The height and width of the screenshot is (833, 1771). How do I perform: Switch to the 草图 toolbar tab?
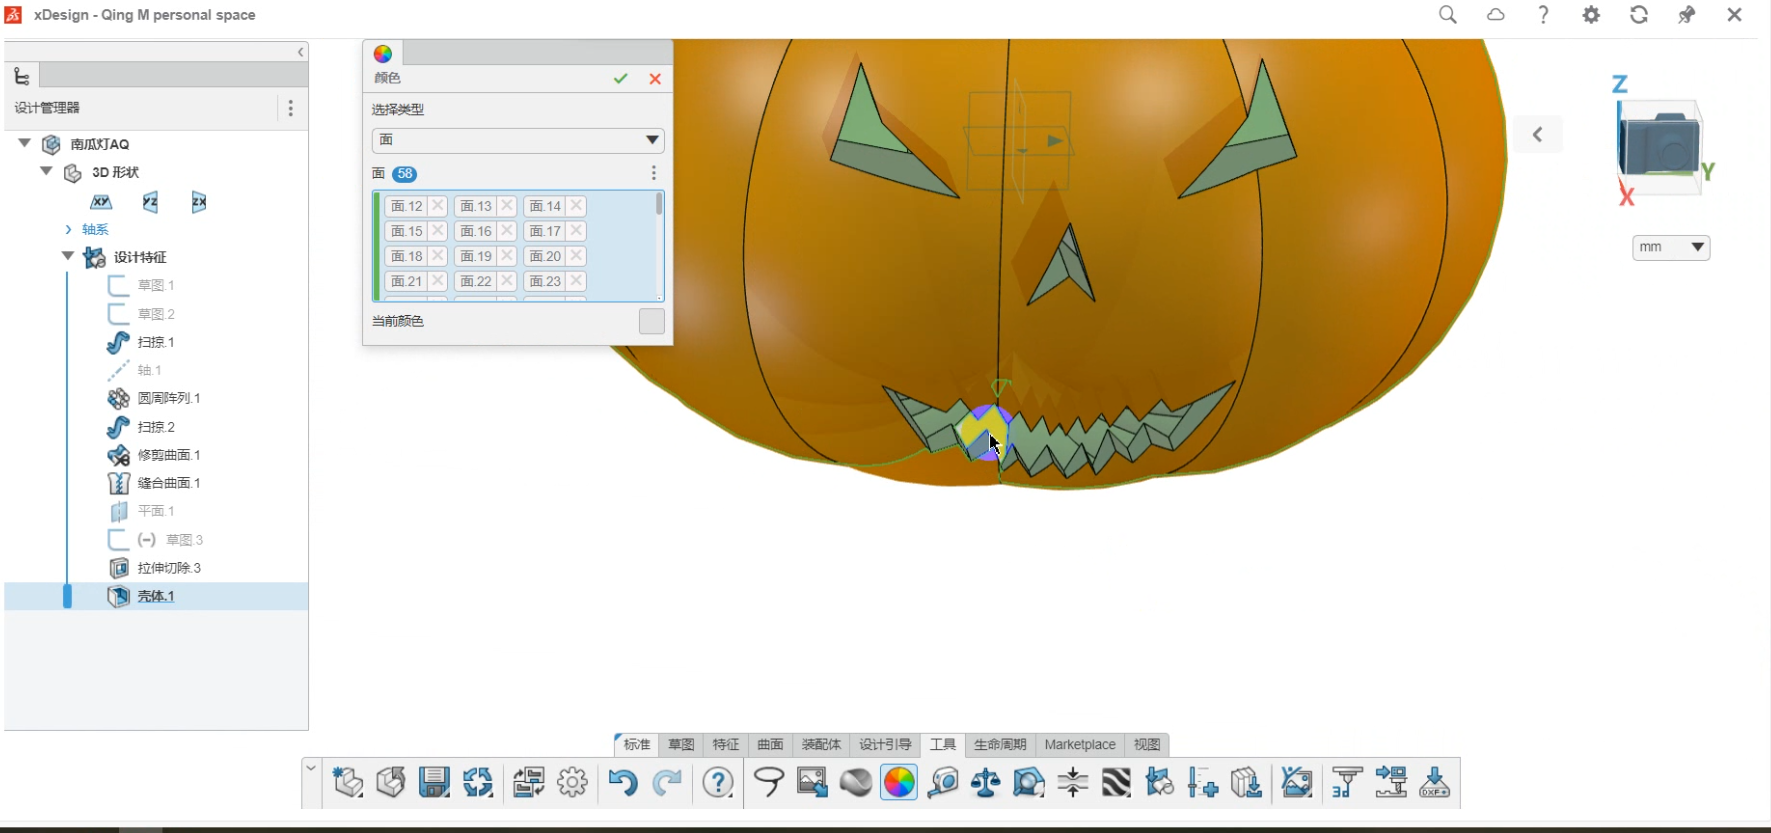[681, 744]
